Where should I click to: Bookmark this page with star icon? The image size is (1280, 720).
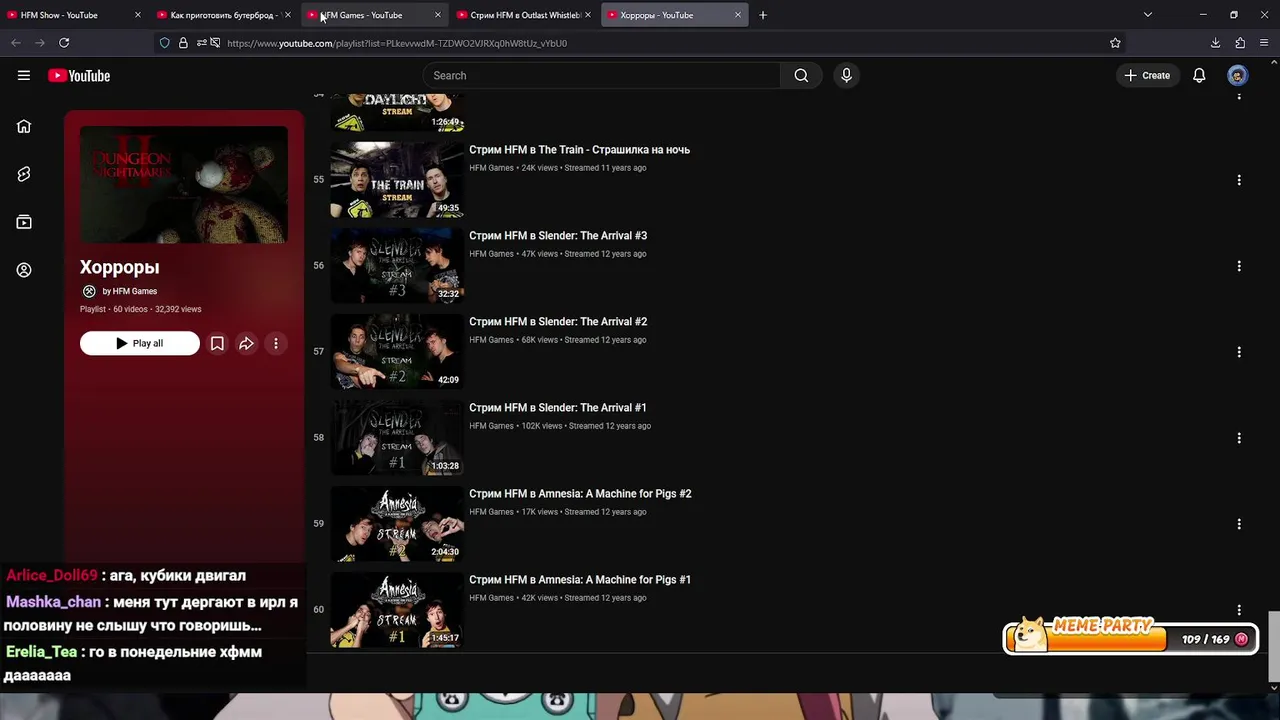point(1115,43)
